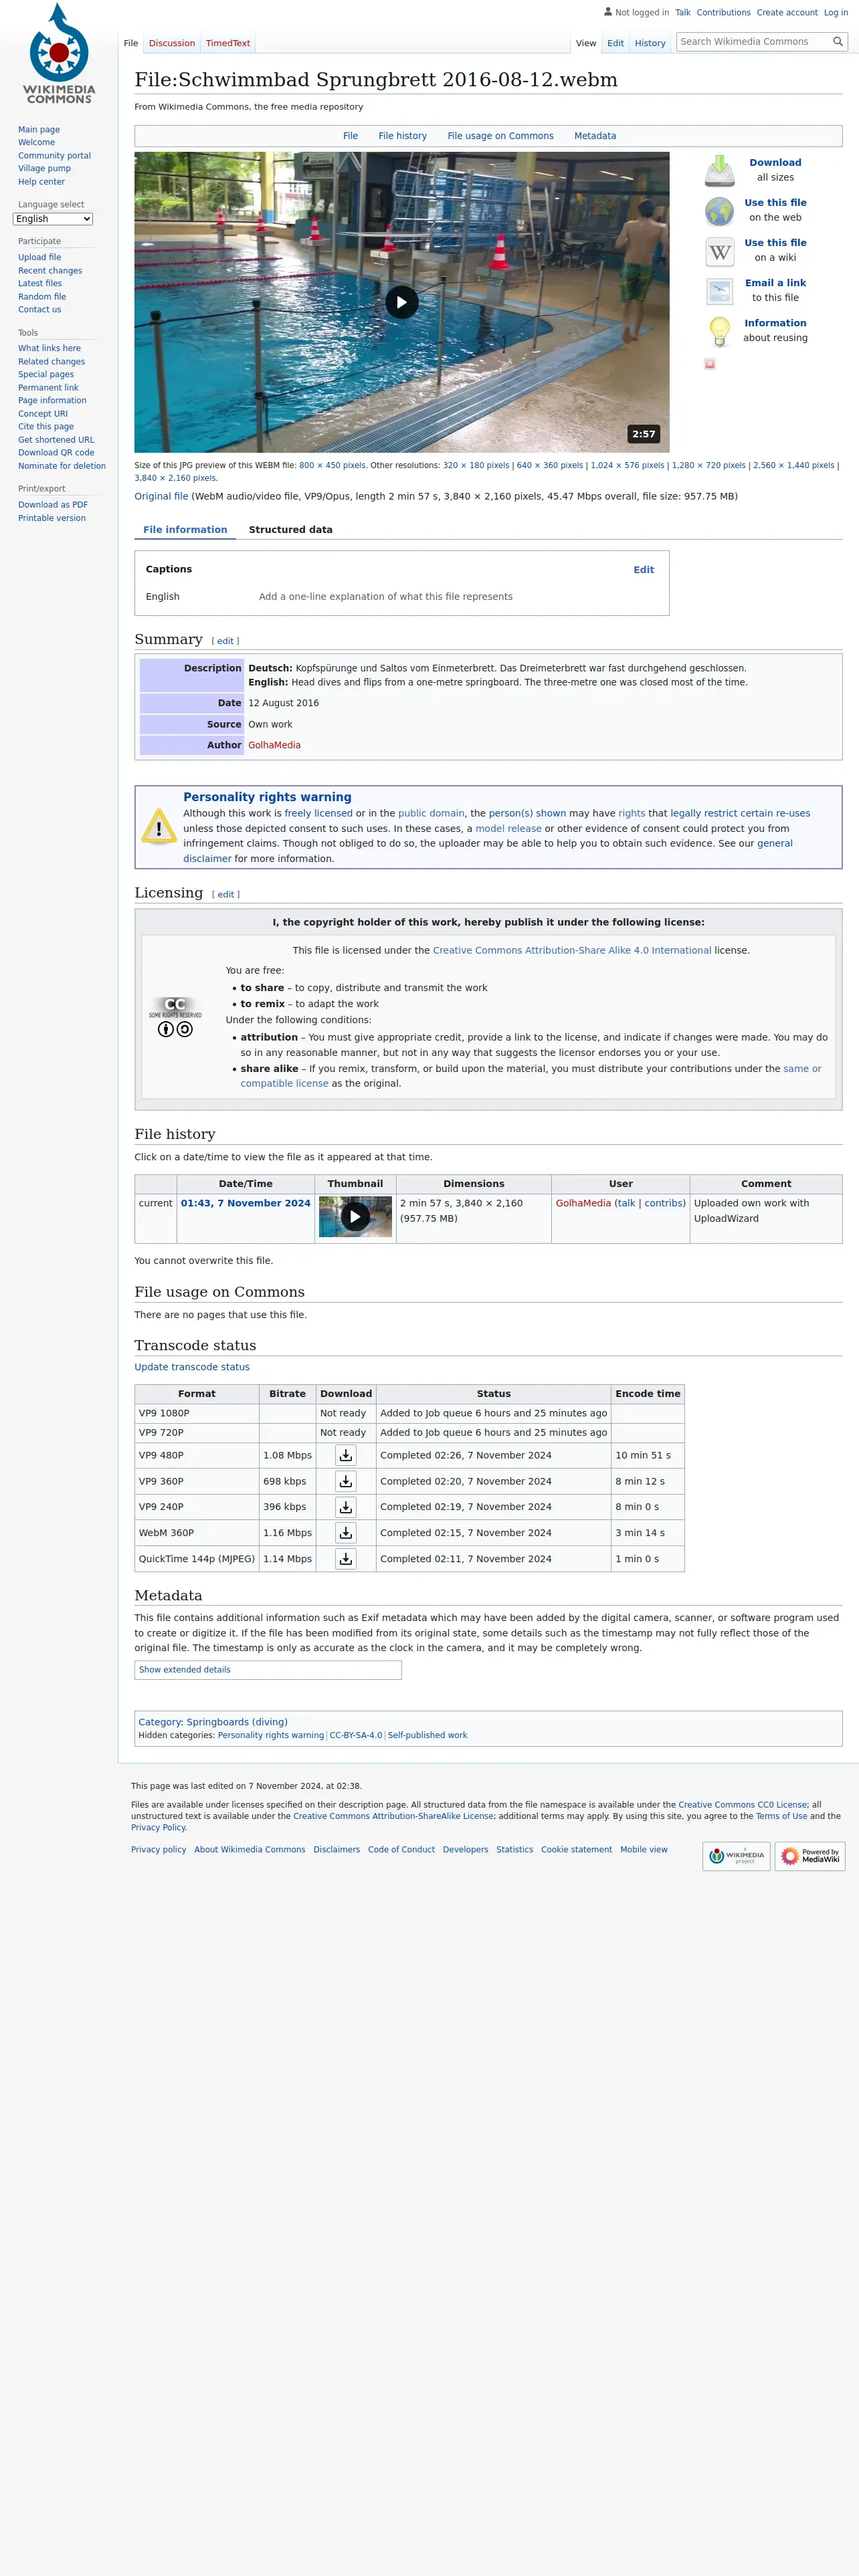
Task: Click the add caption explanation placeholder
Action: tap(386, 597)
